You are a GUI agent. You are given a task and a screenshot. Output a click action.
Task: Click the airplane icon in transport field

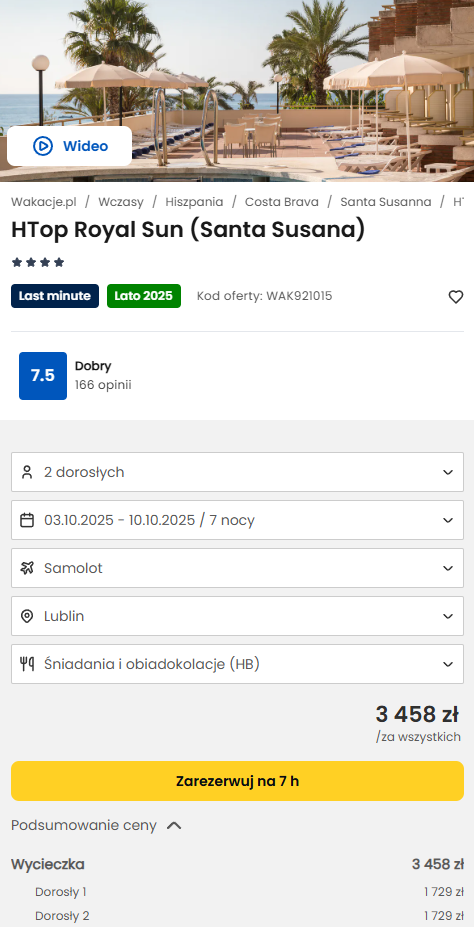pos(27,568)
